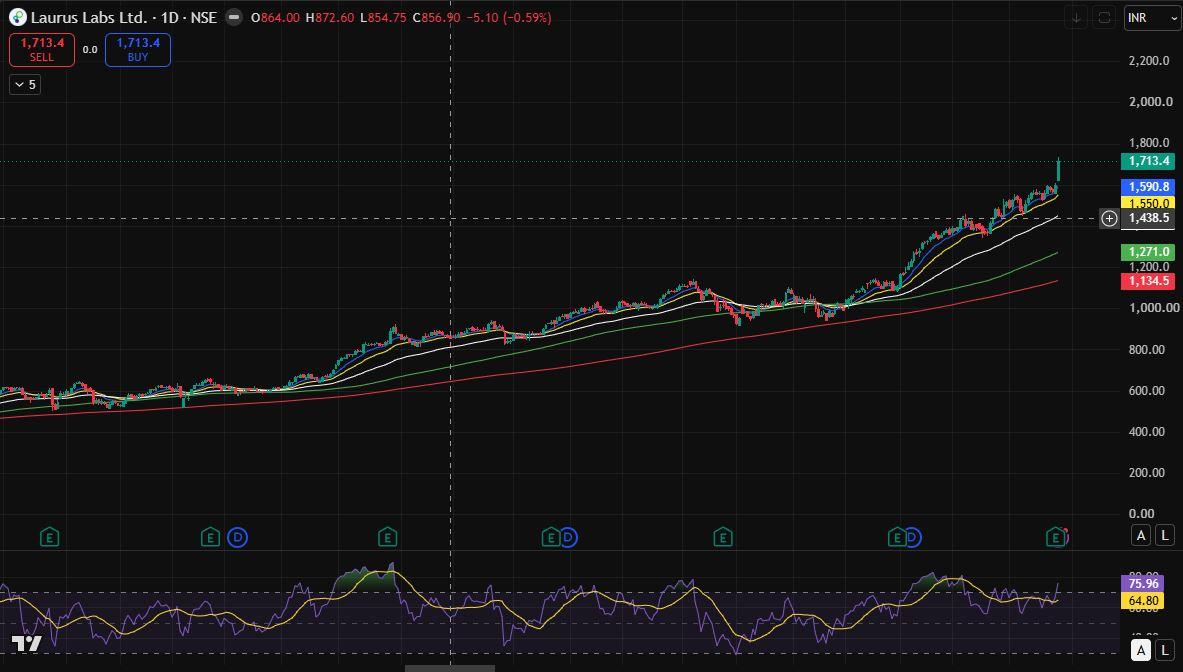Click the down-arrow icon beside INR
This screenshot has height=672, width=1183.
point(1076,17)
